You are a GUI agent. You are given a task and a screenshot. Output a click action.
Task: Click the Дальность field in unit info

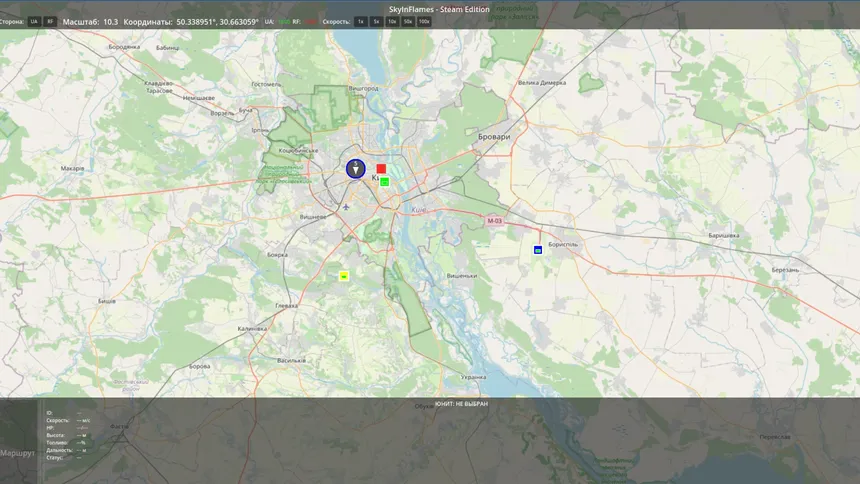67,450
